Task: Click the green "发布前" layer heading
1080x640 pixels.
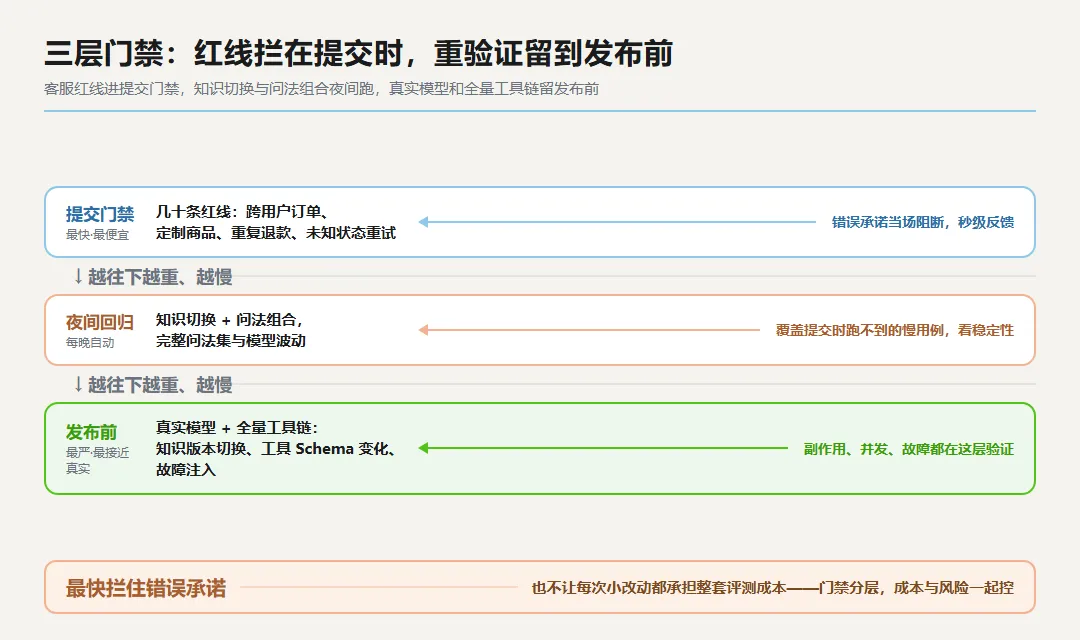Action: click(92, 432)
